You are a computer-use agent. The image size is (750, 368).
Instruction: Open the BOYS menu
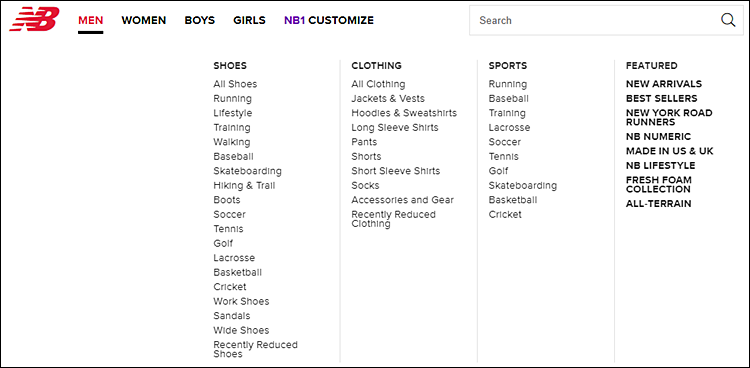pyautogui.click(x=200, y=20)
